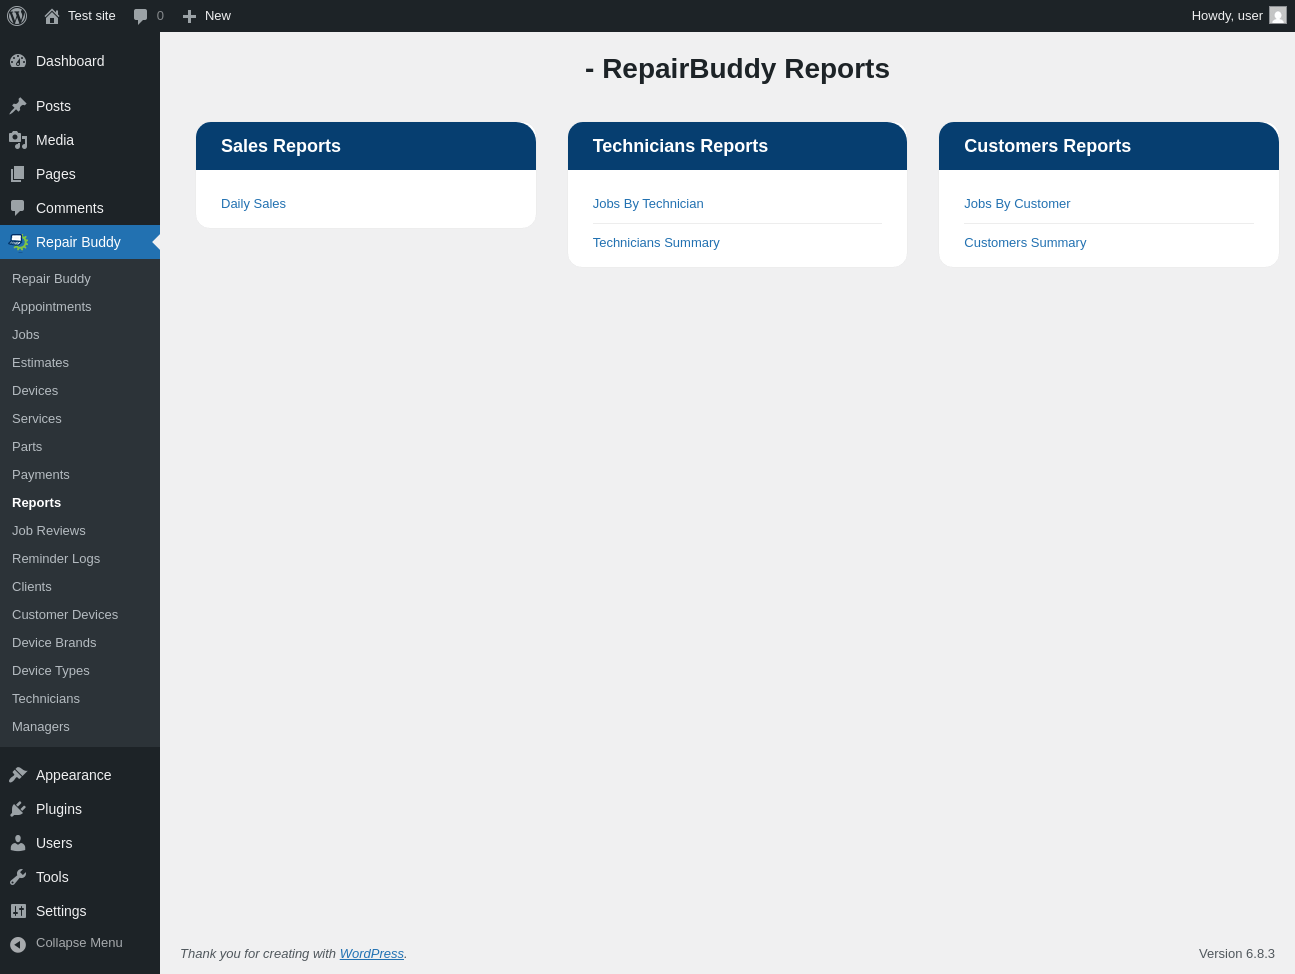Click the Tools wrench icon

point(18,877)
